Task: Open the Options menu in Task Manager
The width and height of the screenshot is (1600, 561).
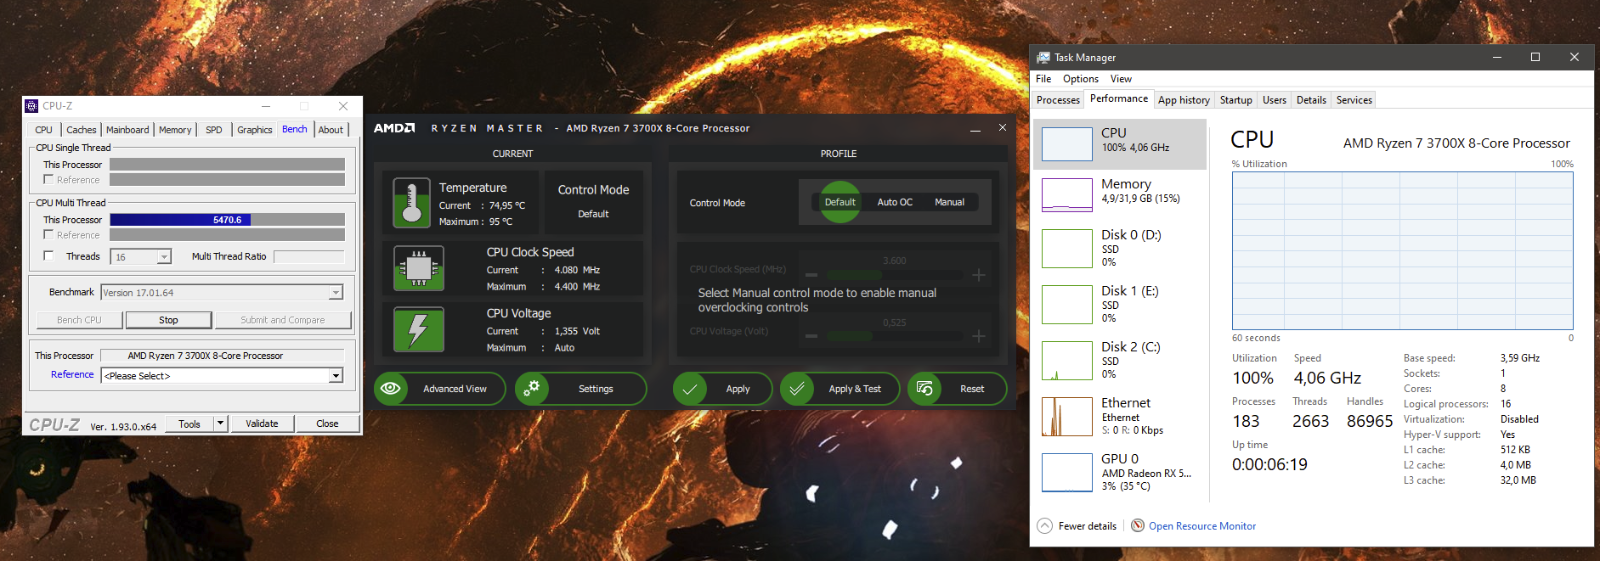Action: tap(1080, 79)
